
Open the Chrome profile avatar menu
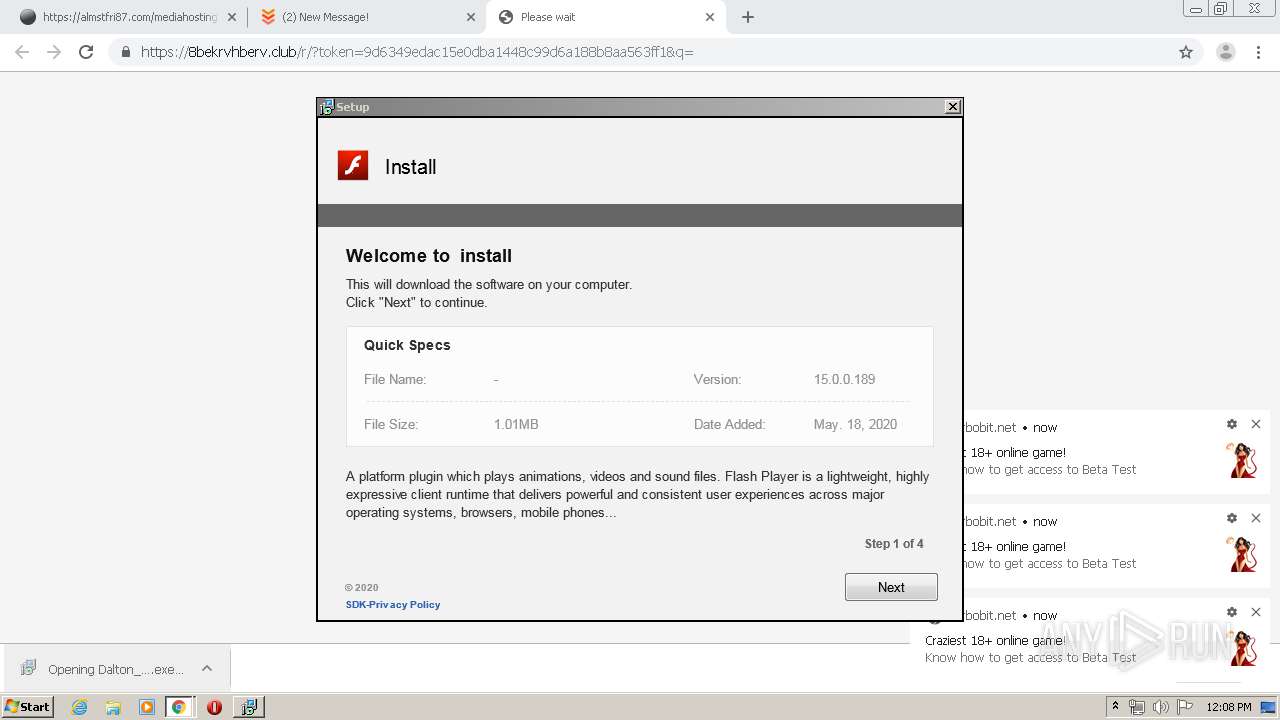tap(1226, 52)
